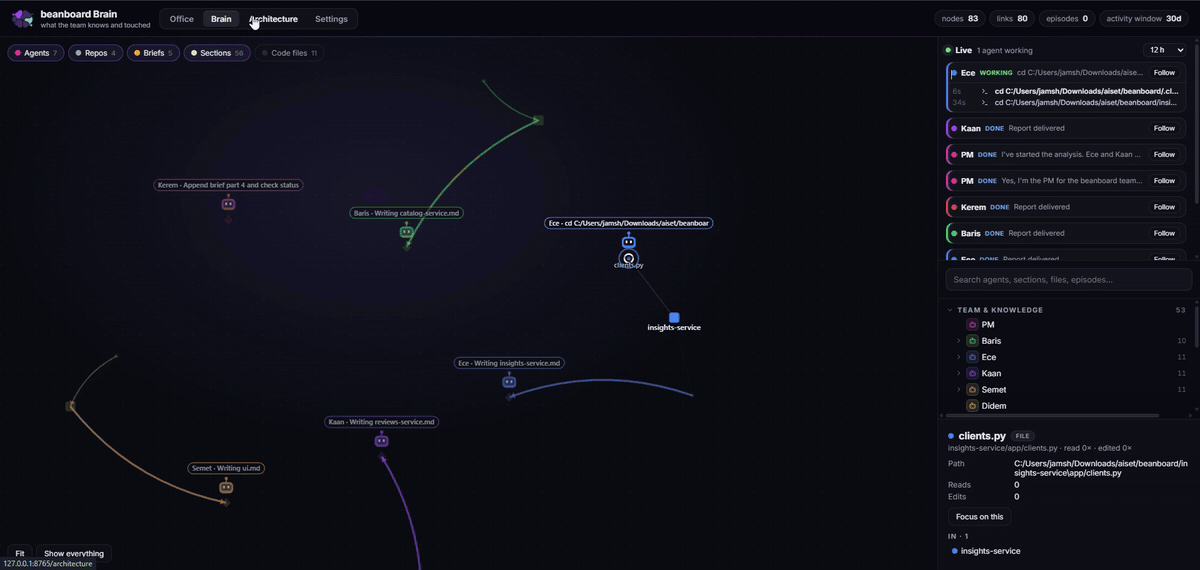Image resolution: width=1200 pixels, height=570 pixels.
Task: Open the 12 h time range dropdown
Action: [x=1167, y=50]
